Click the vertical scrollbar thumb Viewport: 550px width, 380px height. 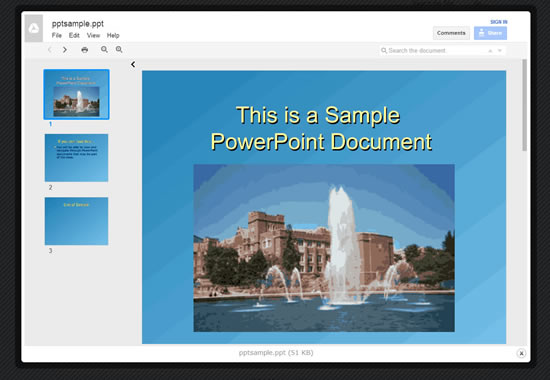524,105
